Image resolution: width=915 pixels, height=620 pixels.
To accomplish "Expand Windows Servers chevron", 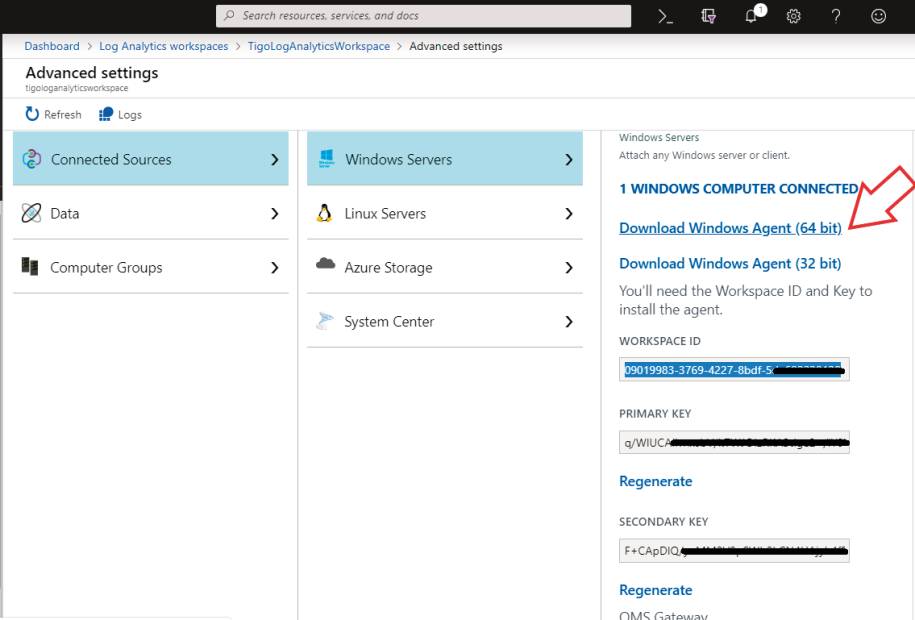I will pos(569,159).
